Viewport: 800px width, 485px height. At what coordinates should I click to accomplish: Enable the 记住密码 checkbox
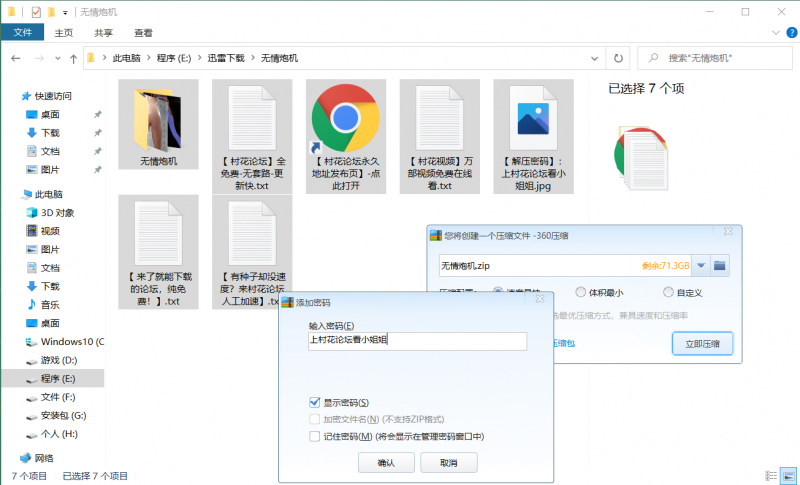click(315, 436)
